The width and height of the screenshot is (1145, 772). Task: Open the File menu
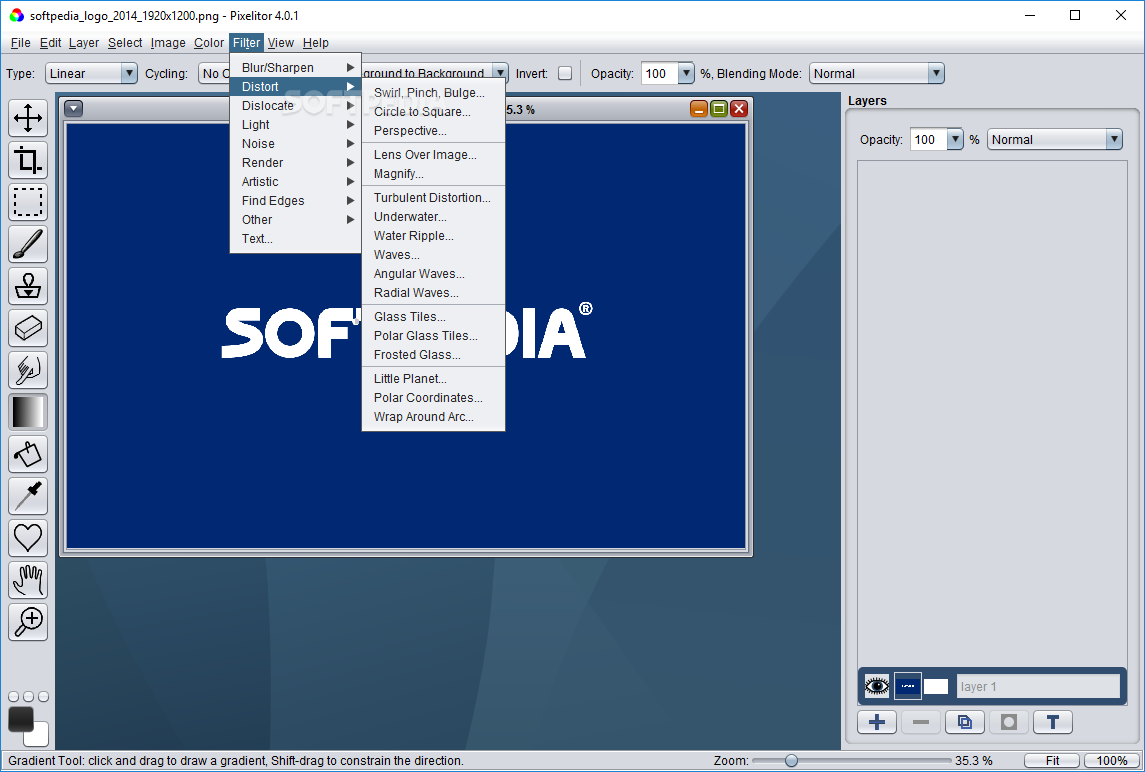pos(20,42)
